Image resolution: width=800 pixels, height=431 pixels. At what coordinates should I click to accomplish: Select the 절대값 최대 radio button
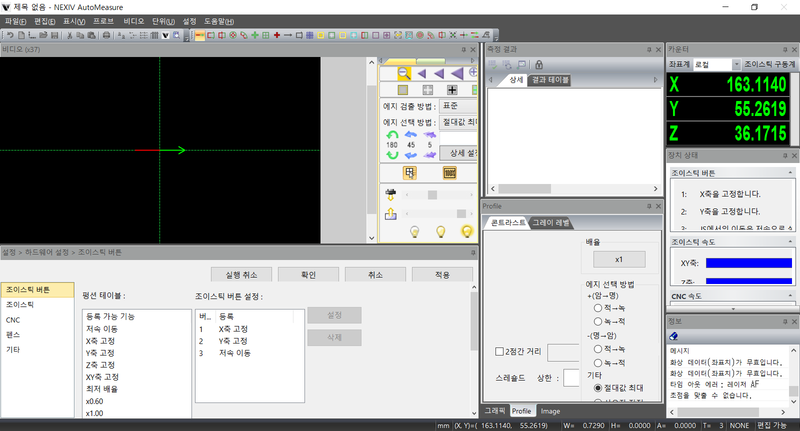pyautogui.click(x=599, y=387)
